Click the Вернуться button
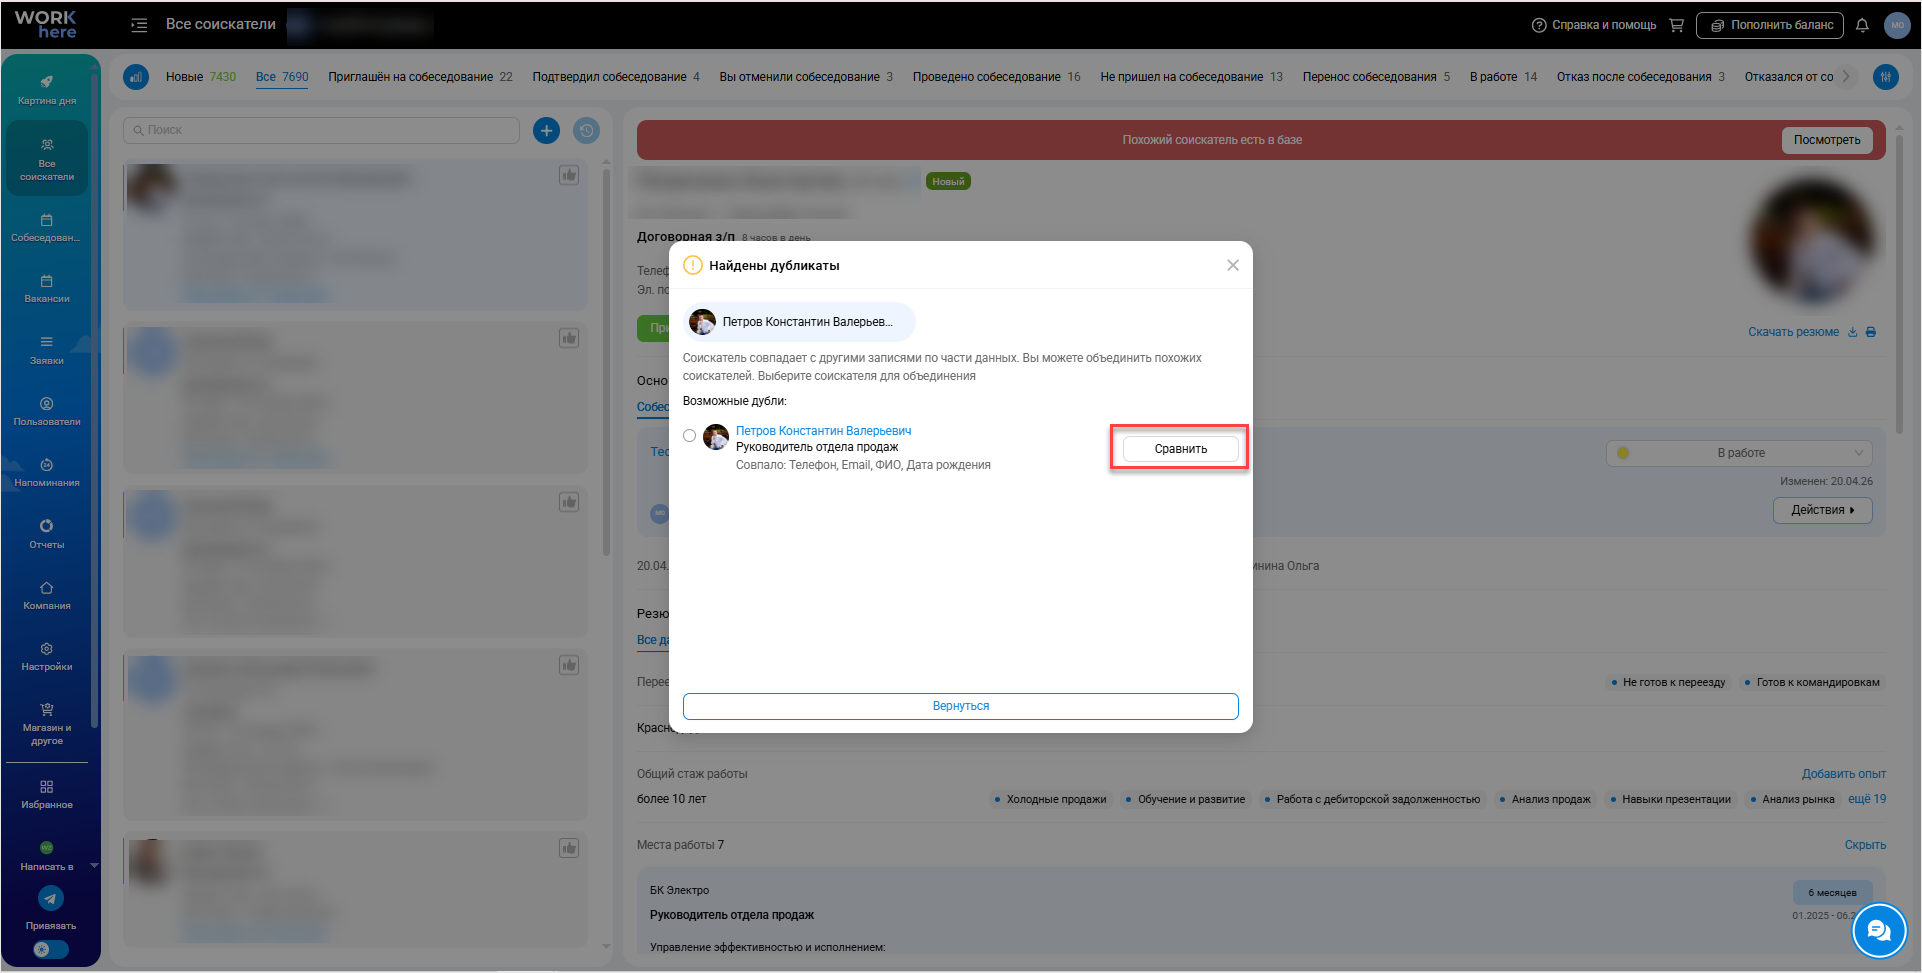The image size is (1922, 973). (960, 706)
